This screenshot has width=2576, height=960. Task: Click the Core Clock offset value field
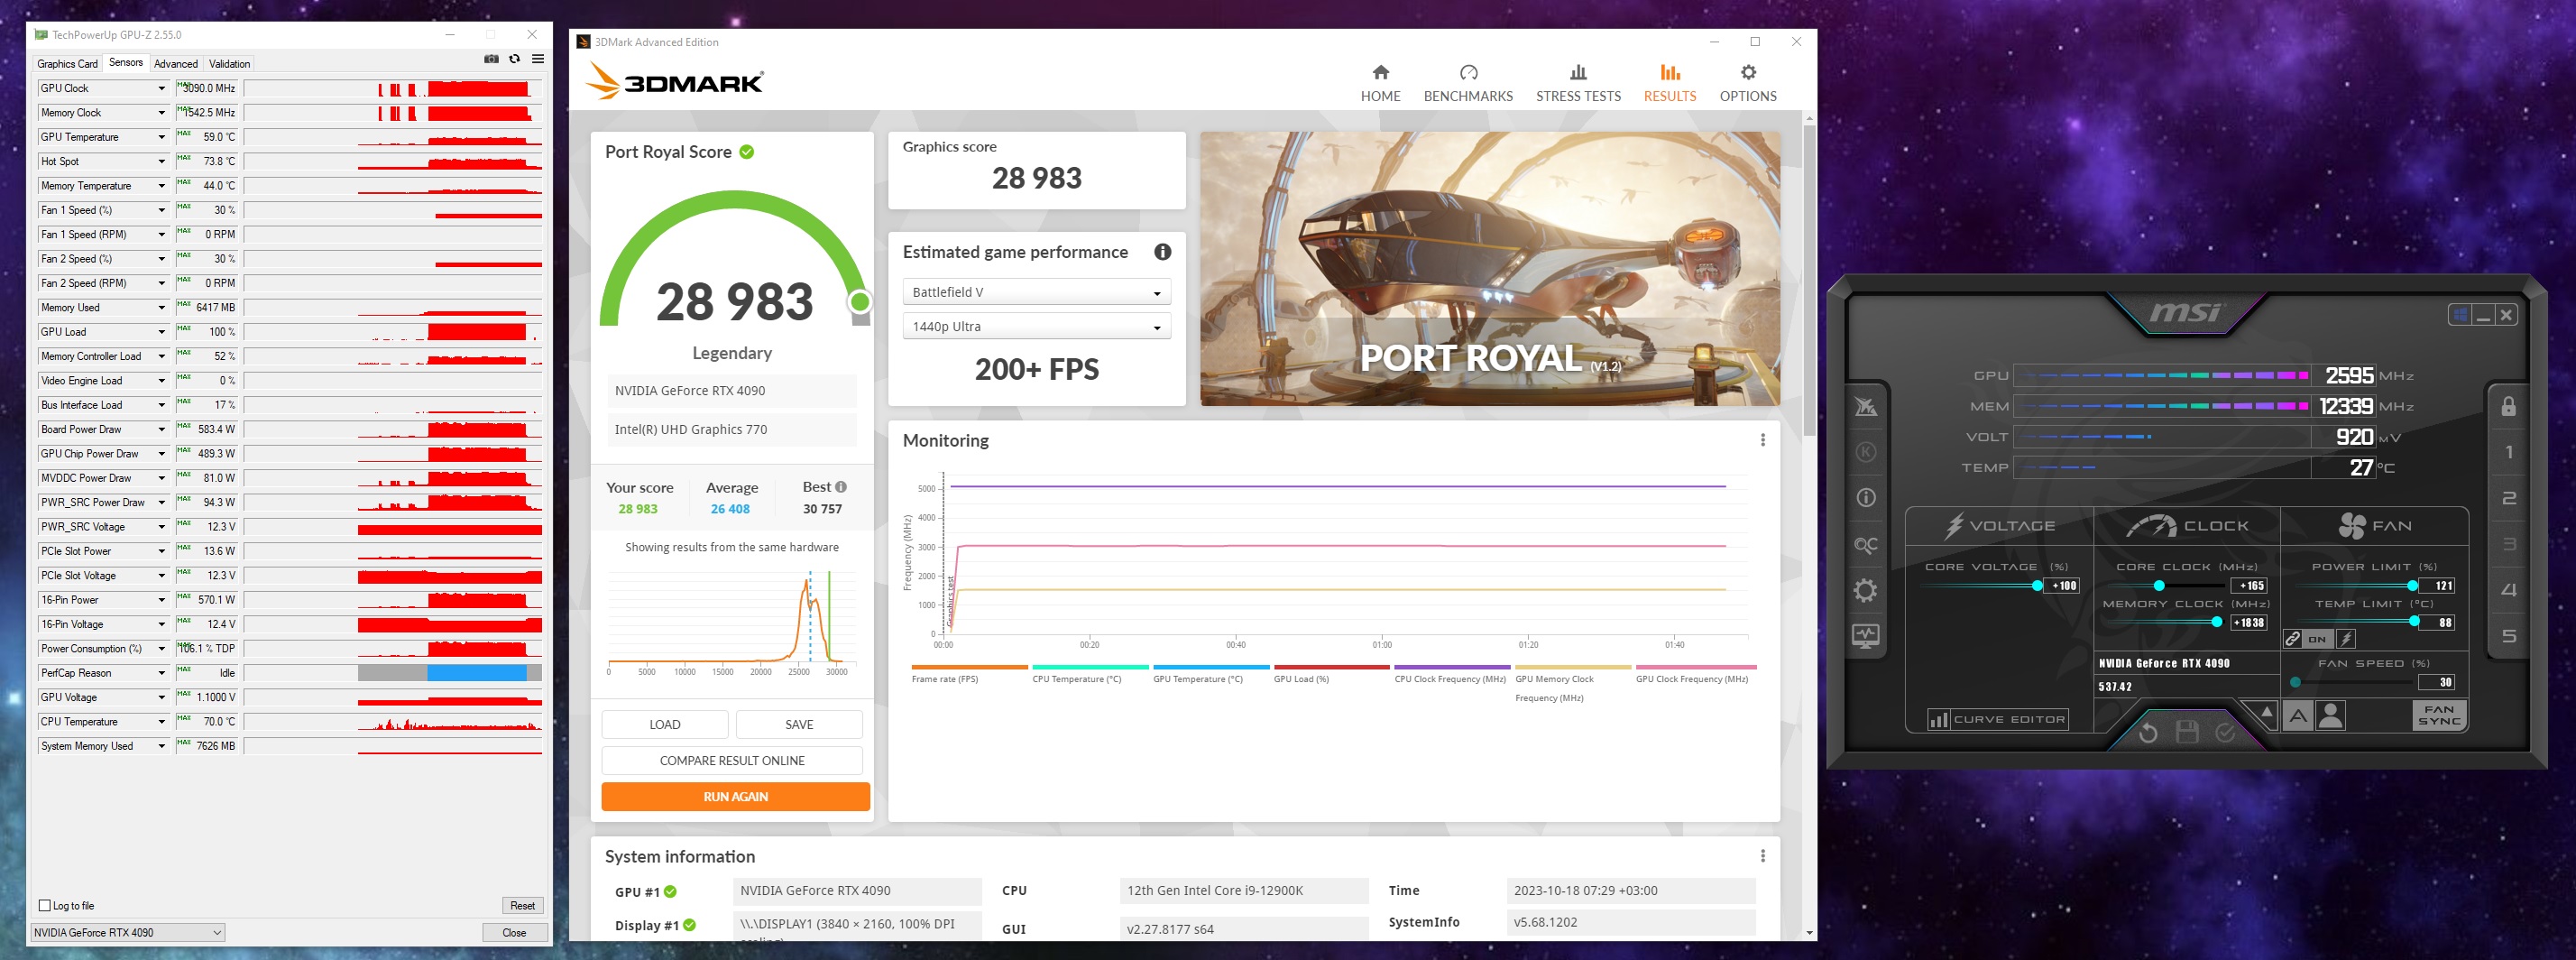click(x=2249, y=586)
